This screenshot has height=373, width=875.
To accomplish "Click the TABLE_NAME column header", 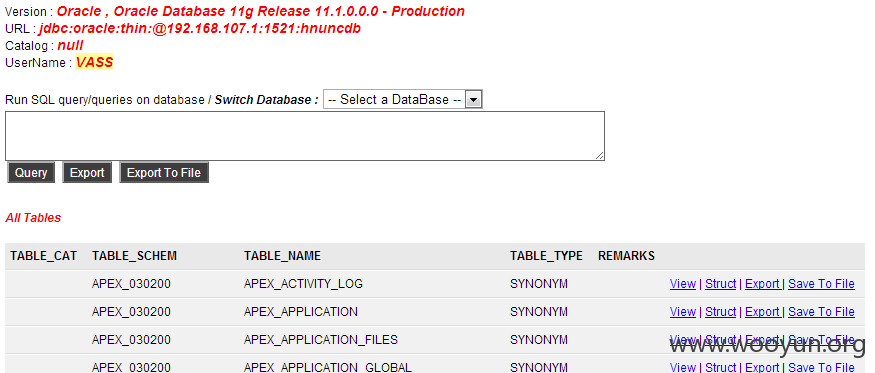I will pyautogui.click(x=282, y=256).
